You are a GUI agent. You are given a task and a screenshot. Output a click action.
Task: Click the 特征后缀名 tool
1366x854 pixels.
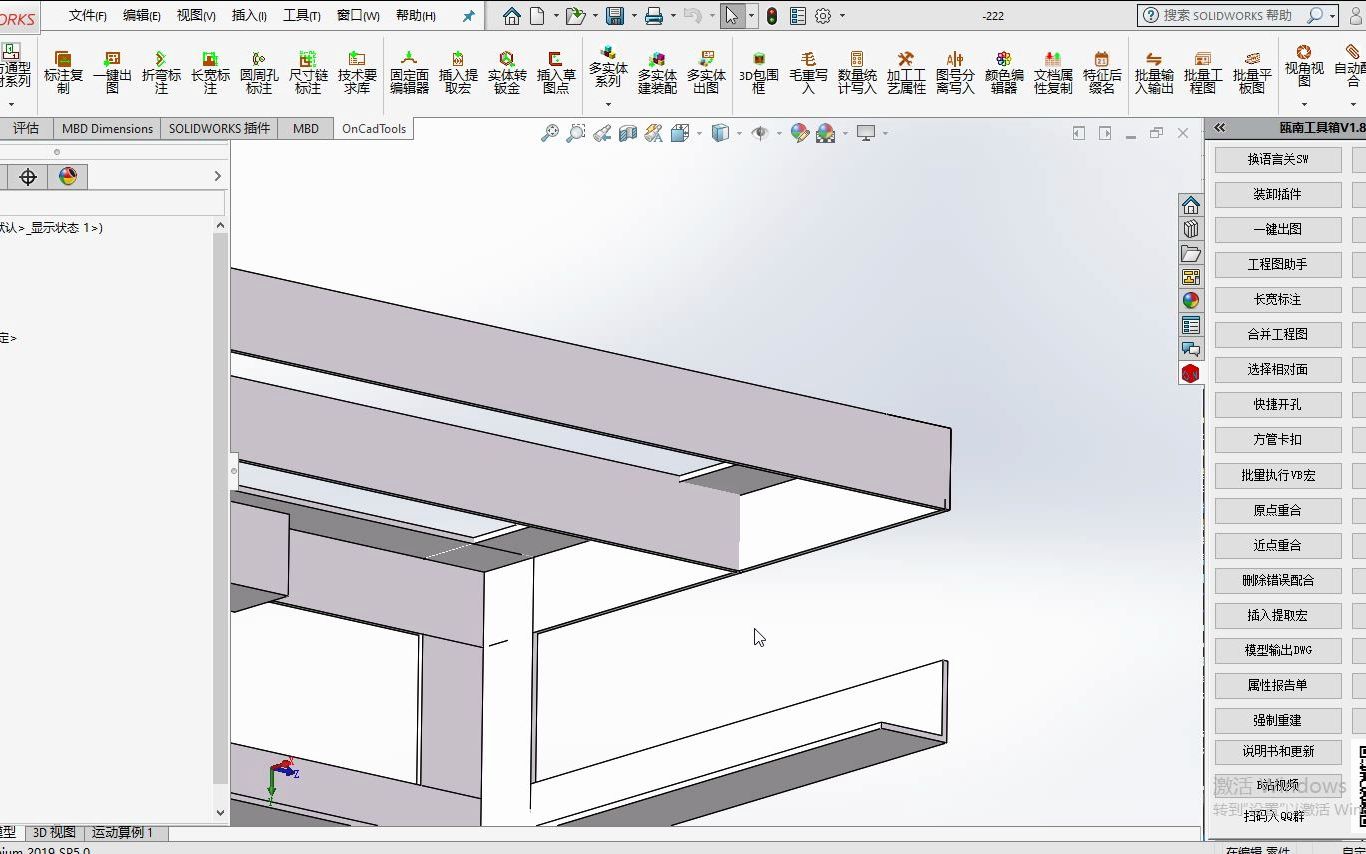(x=1102, y=72)
